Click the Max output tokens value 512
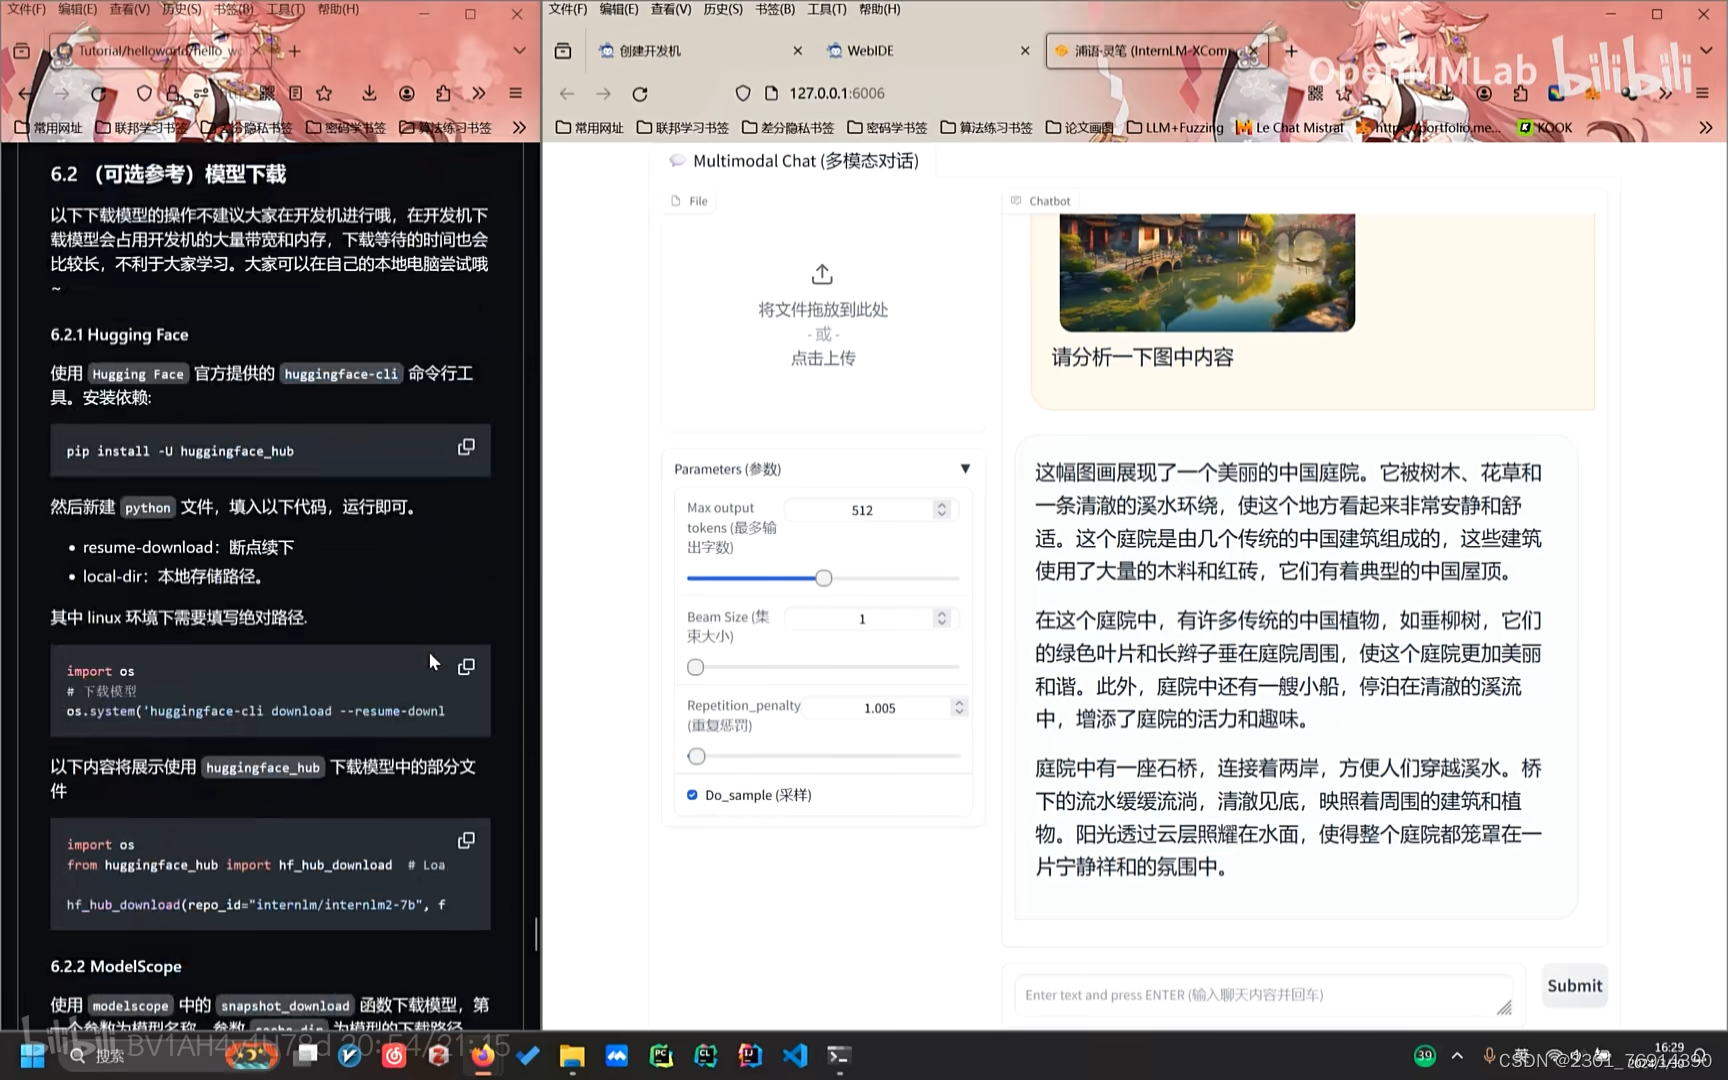The width and height of the screenshot is (1728, 1080). click(862, 510)
